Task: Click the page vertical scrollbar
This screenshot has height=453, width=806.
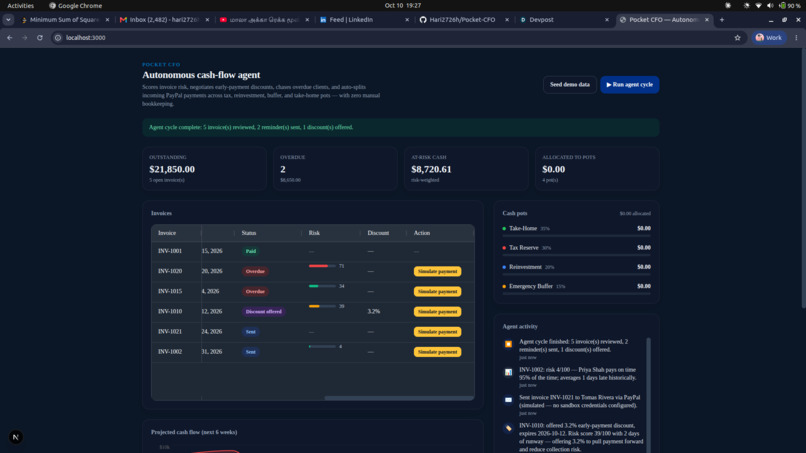Action: coord(803,177)
